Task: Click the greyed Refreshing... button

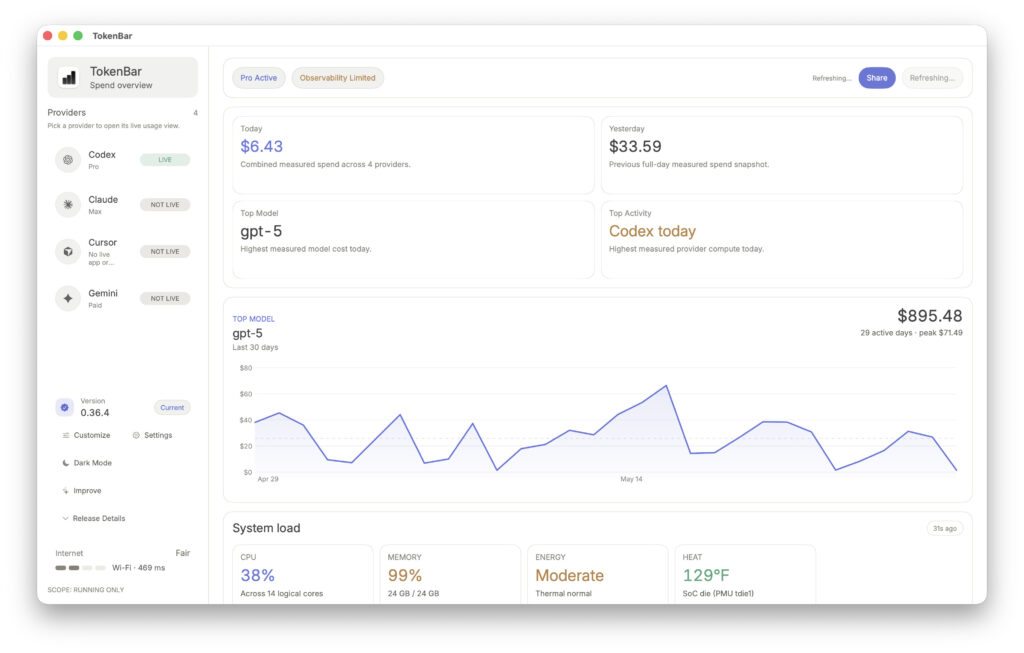Action: click(931, 78)
